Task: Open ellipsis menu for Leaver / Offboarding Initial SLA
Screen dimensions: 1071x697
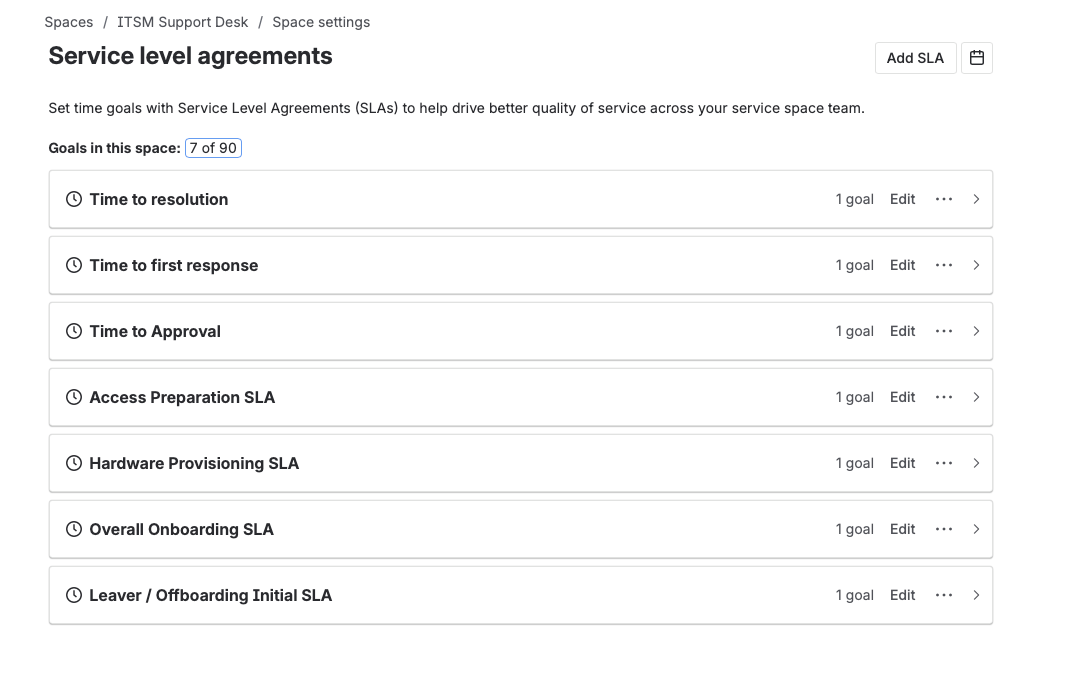Action: [944, 595]
